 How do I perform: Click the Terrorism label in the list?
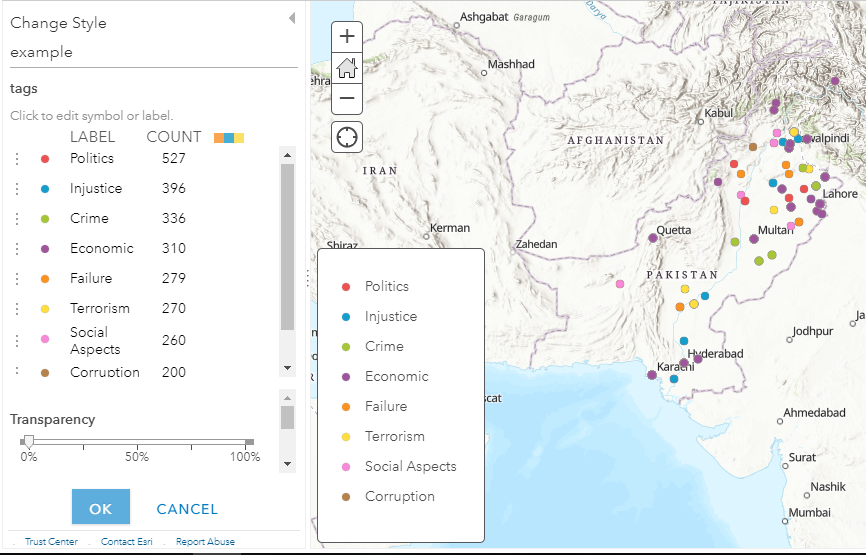100,308
